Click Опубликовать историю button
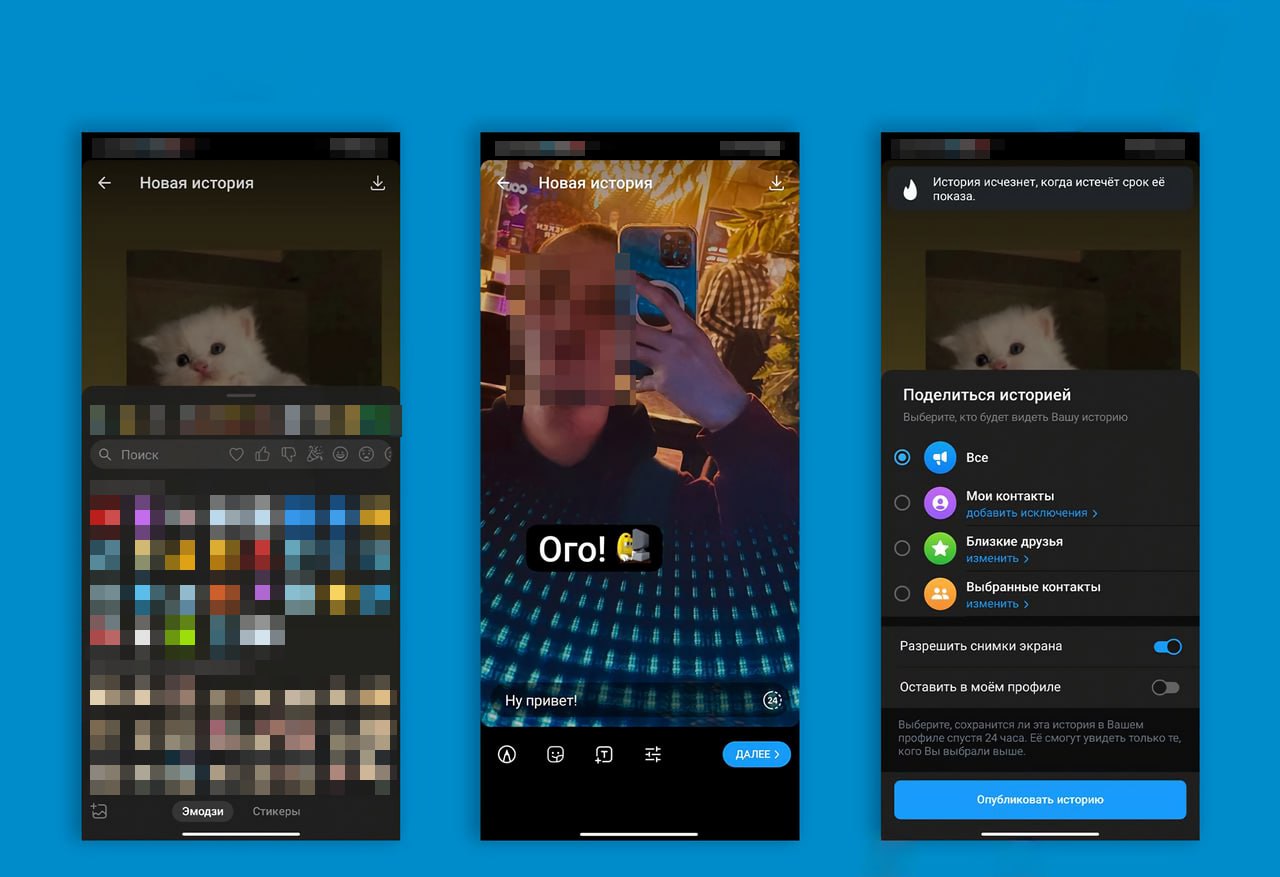The height and width of the screenshot is (877, 1280). (x=1039, y=800)
